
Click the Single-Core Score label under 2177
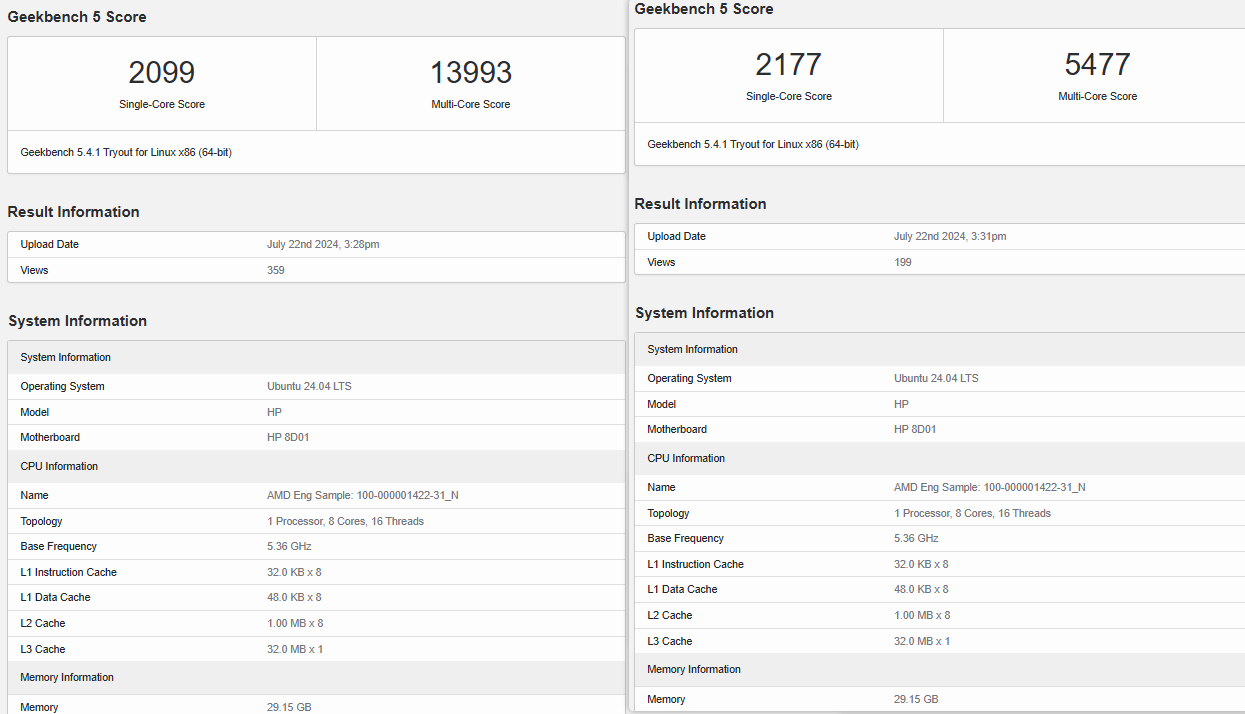click(788, 96)
